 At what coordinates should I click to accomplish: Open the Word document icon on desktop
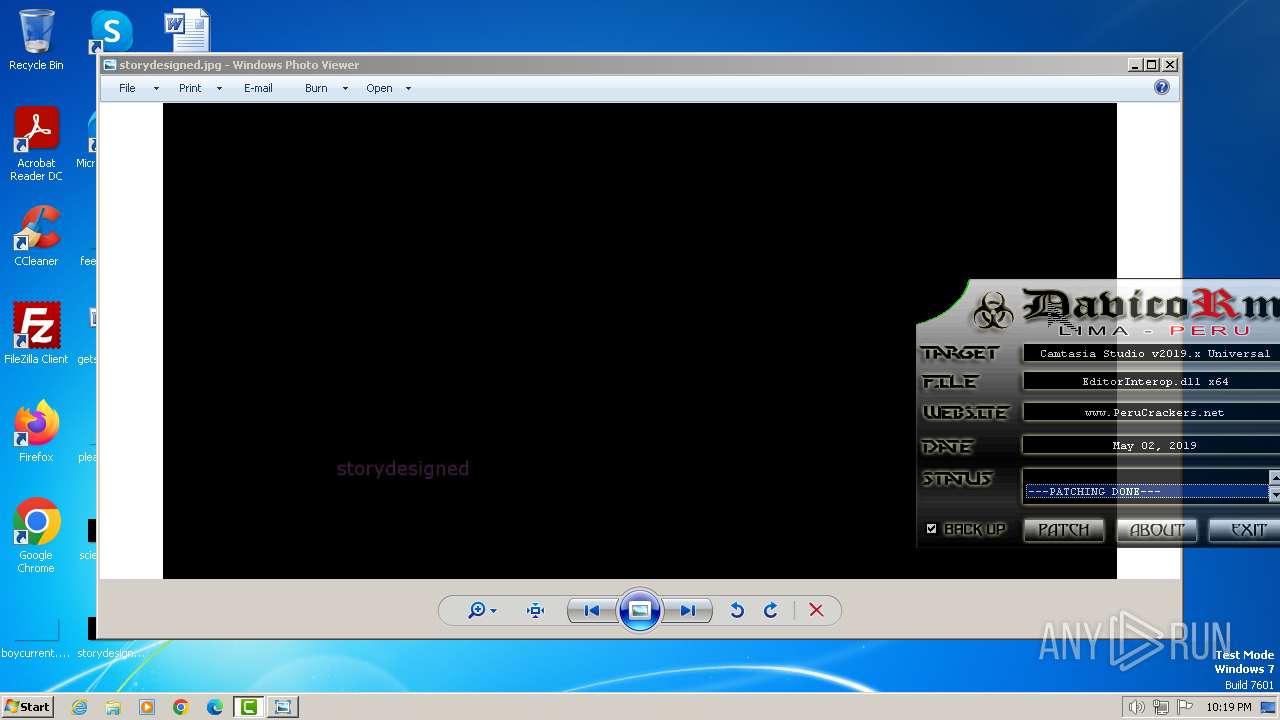(x=187, y=31)
